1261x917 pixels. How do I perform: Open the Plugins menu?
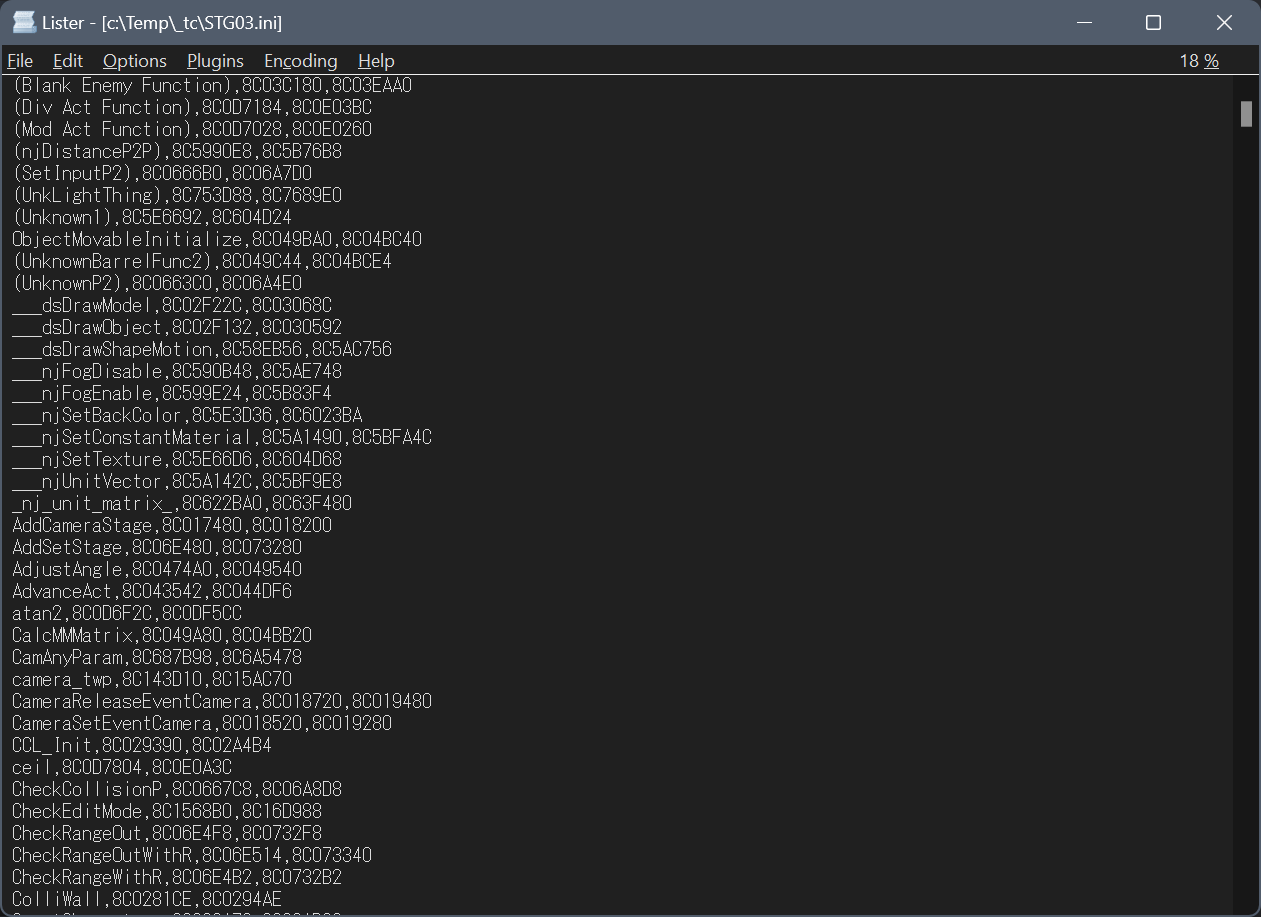(215, 61)
